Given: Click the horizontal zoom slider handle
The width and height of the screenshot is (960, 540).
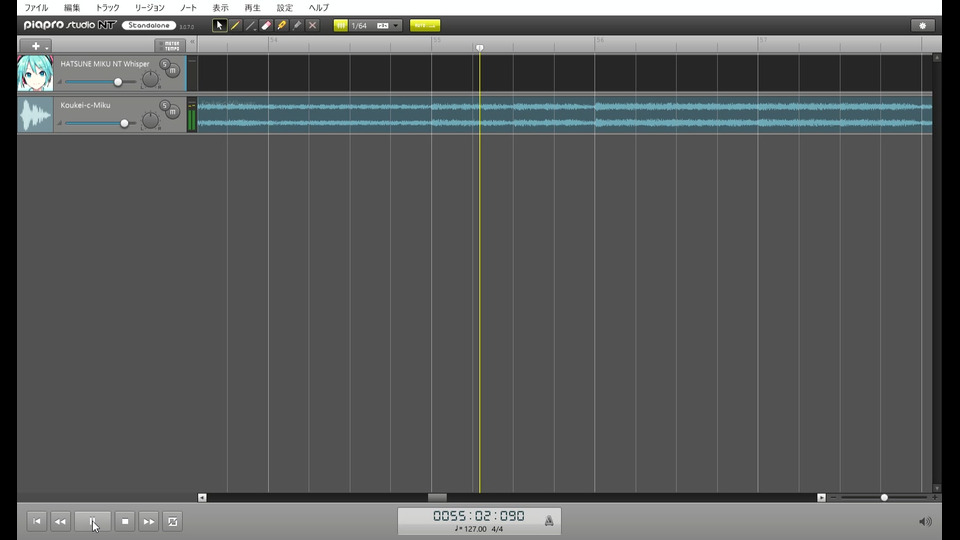Looking at the screenshot, I should pyautogui.click(x=884, y=498).
